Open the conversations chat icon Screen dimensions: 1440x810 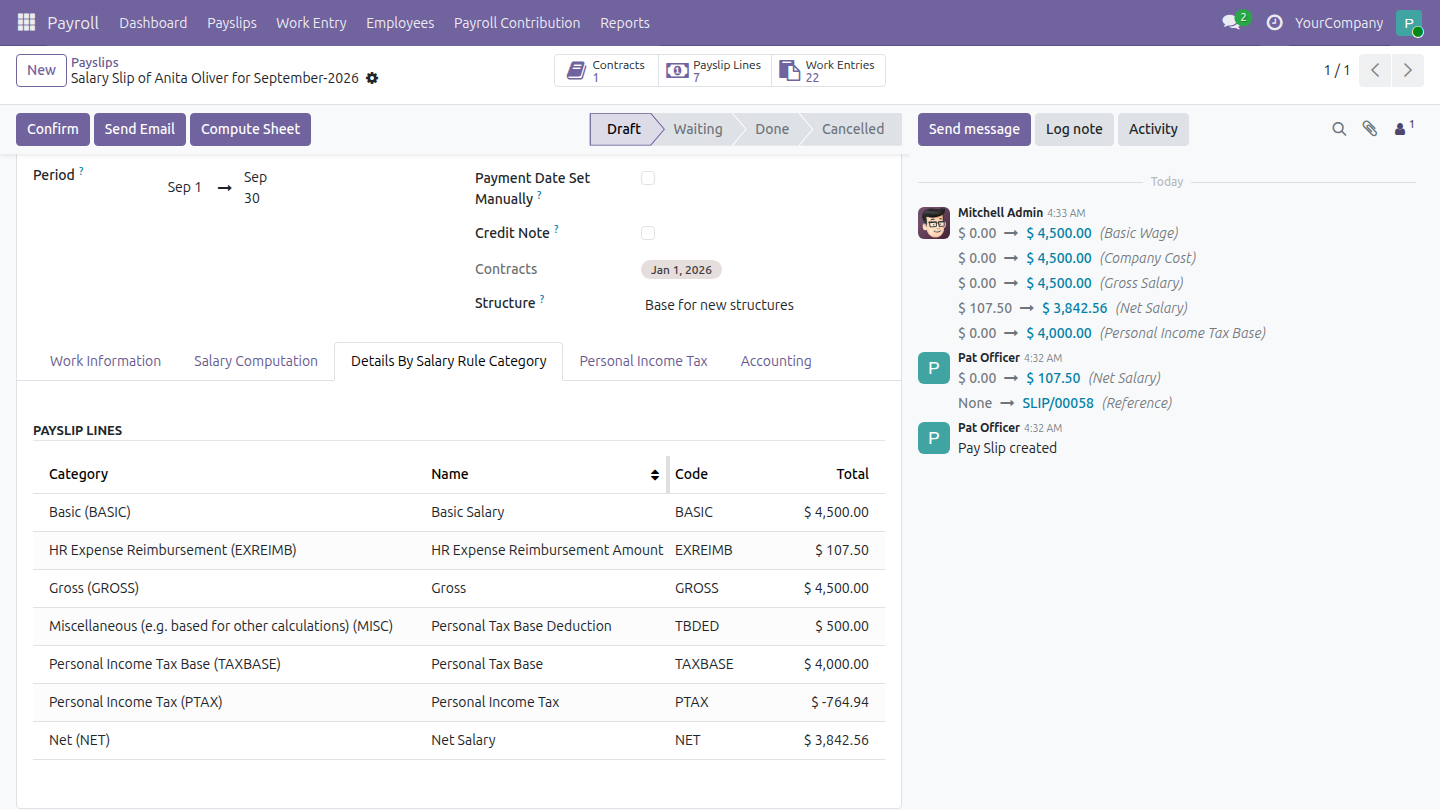[1231, 22]
